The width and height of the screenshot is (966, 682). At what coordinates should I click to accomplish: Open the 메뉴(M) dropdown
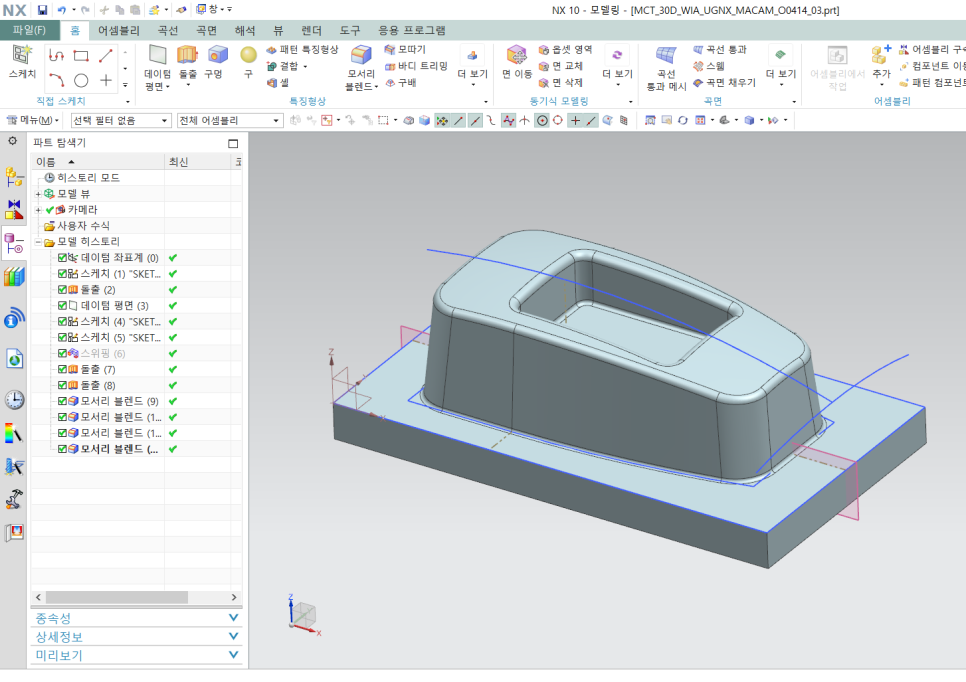(x=33, y=120)
